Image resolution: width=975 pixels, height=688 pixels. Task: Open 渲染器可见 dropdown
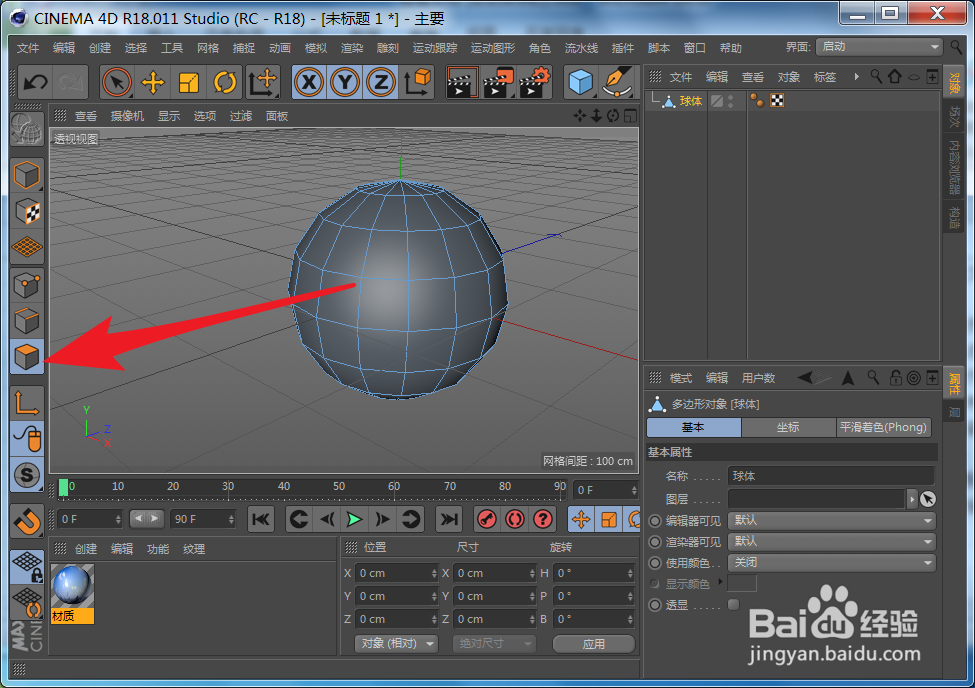click(x=832, y=541)
